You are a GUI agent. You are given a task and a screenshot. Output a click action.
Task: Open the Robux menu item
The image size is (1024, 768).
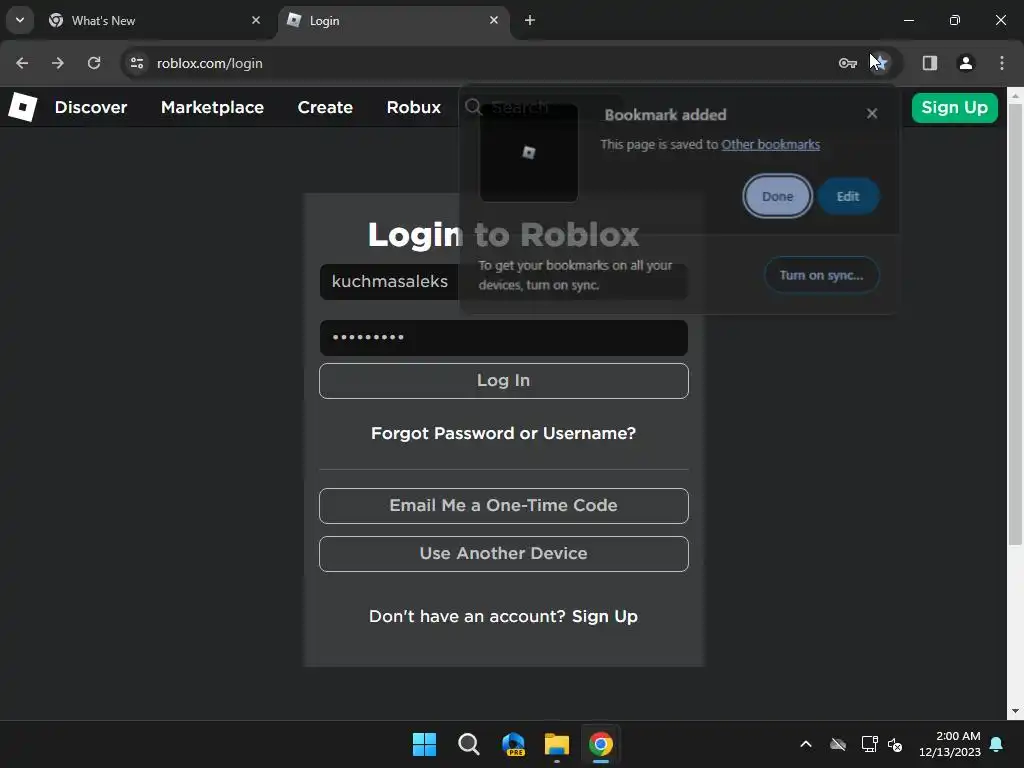coord(413,107)
